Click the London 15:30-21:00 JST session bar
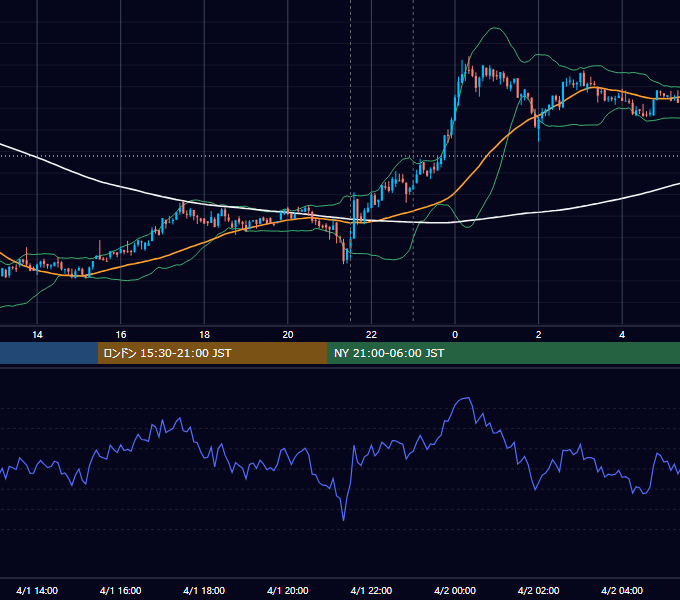This screenshot has width=680, height=600. point(212,353)
